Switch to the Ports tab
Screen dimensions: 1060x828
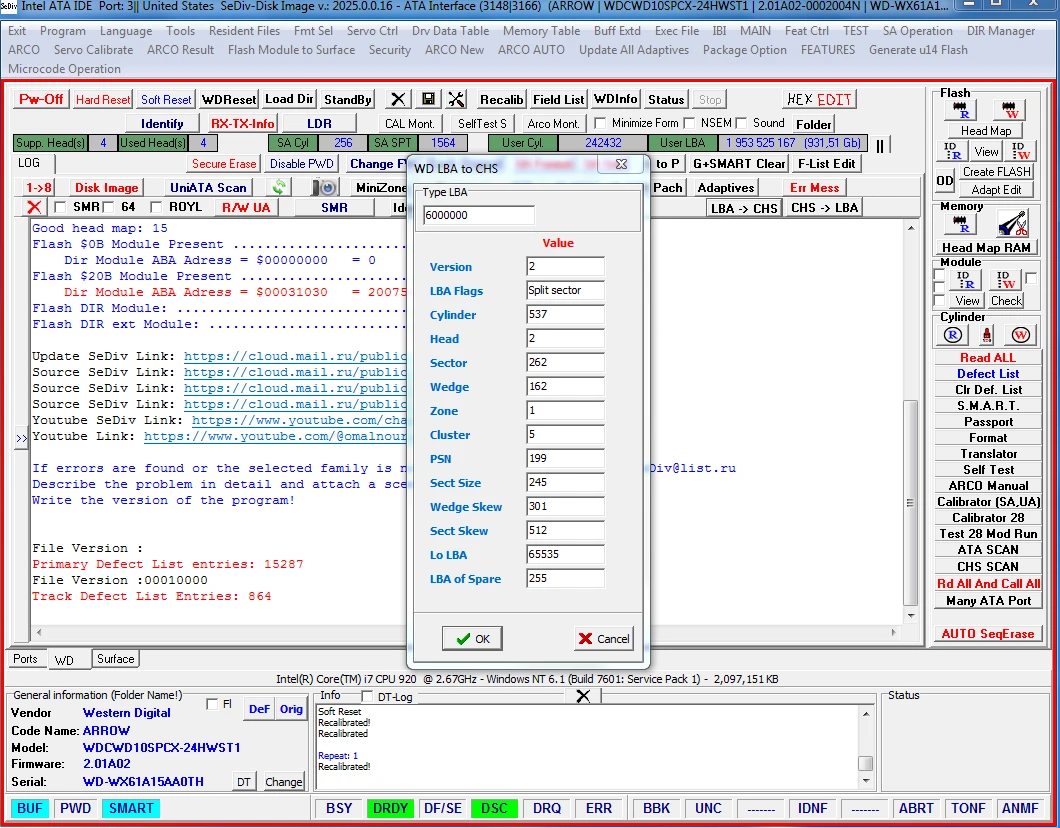[25, 659]
